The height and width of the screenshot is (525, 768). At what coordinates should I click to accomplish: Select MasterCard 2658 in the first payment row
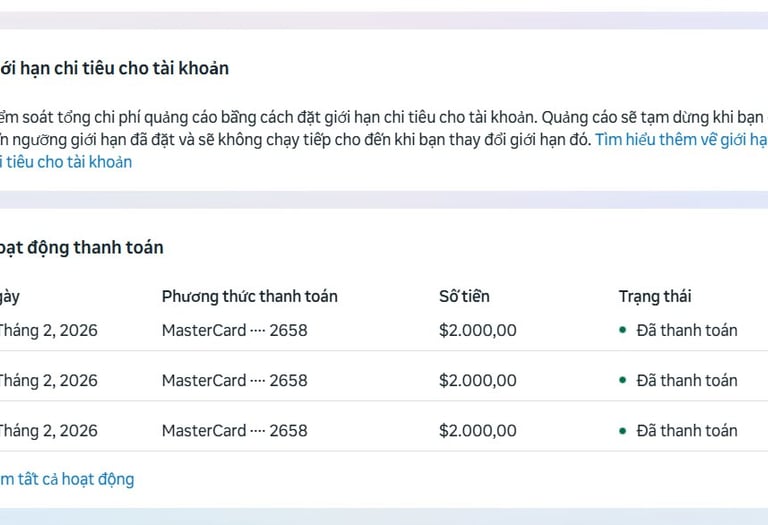coord(234,330)
